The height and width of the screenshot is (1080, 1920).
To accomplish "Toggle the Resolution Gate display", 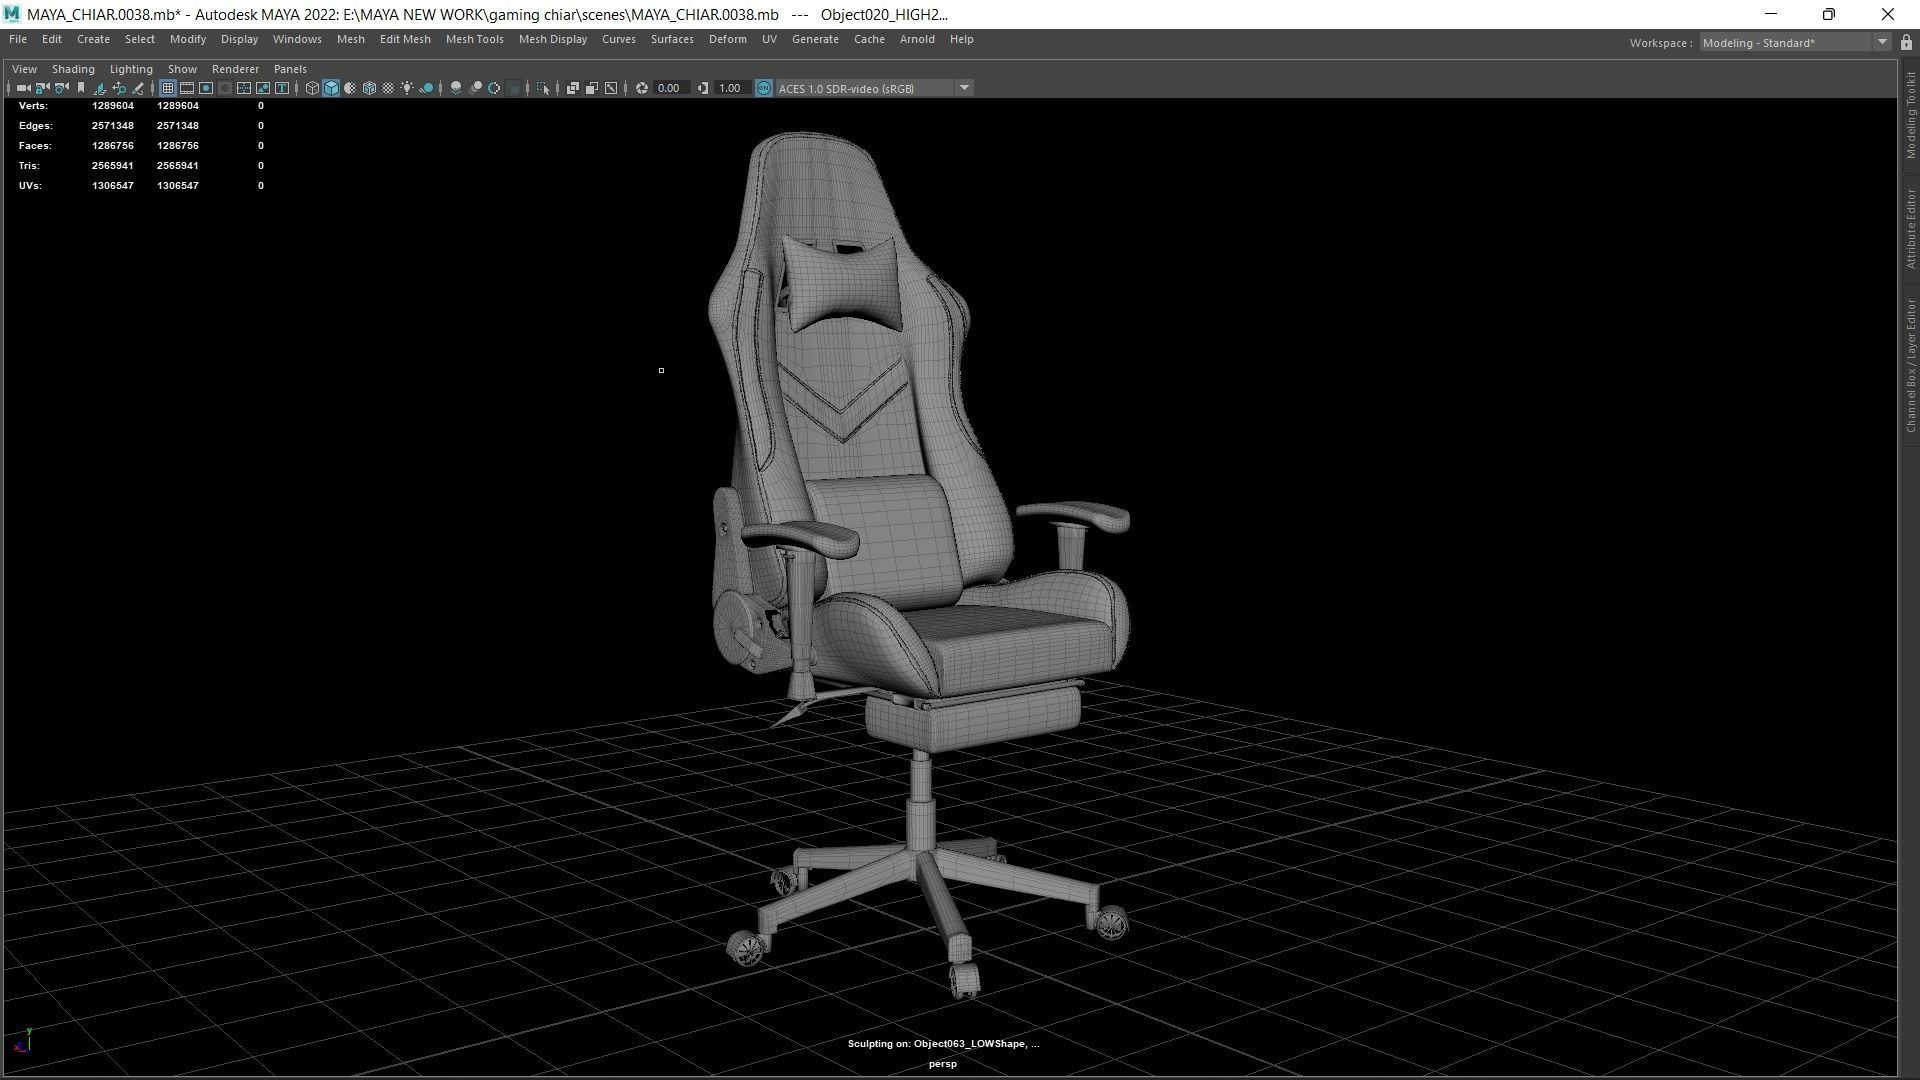I will pyautogui.click(x=206, y=88).
